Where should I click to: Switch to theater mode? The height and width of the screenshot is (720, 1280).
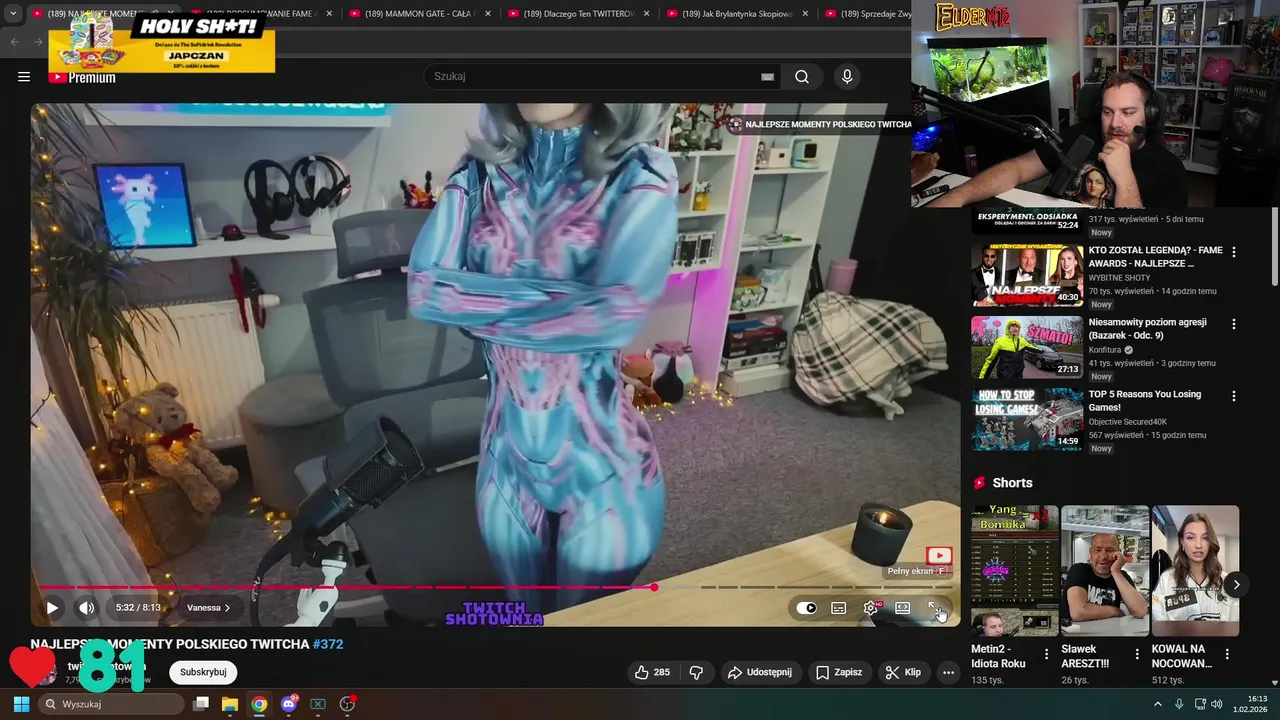click(902, 607)
